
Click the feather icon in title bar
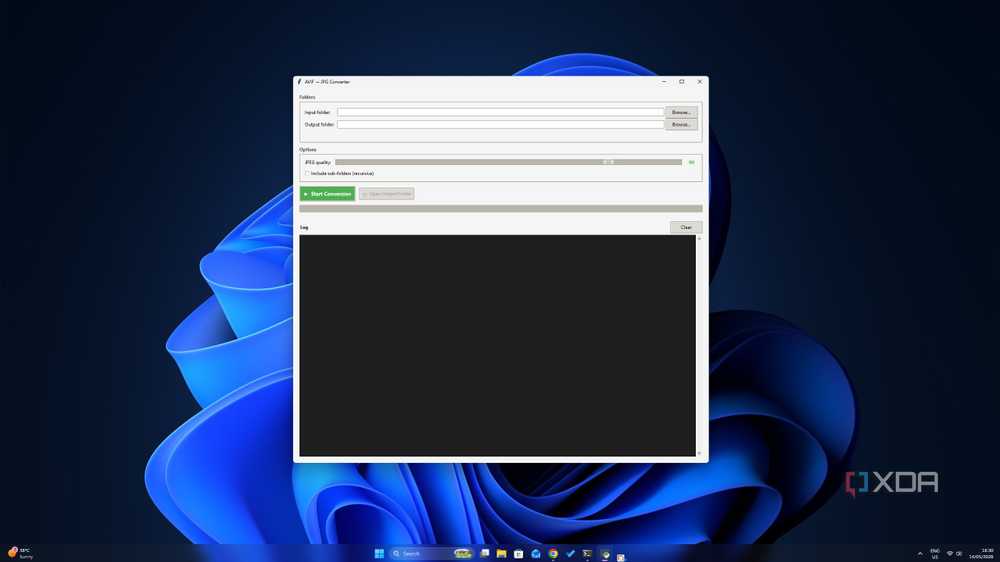(299, 82)
